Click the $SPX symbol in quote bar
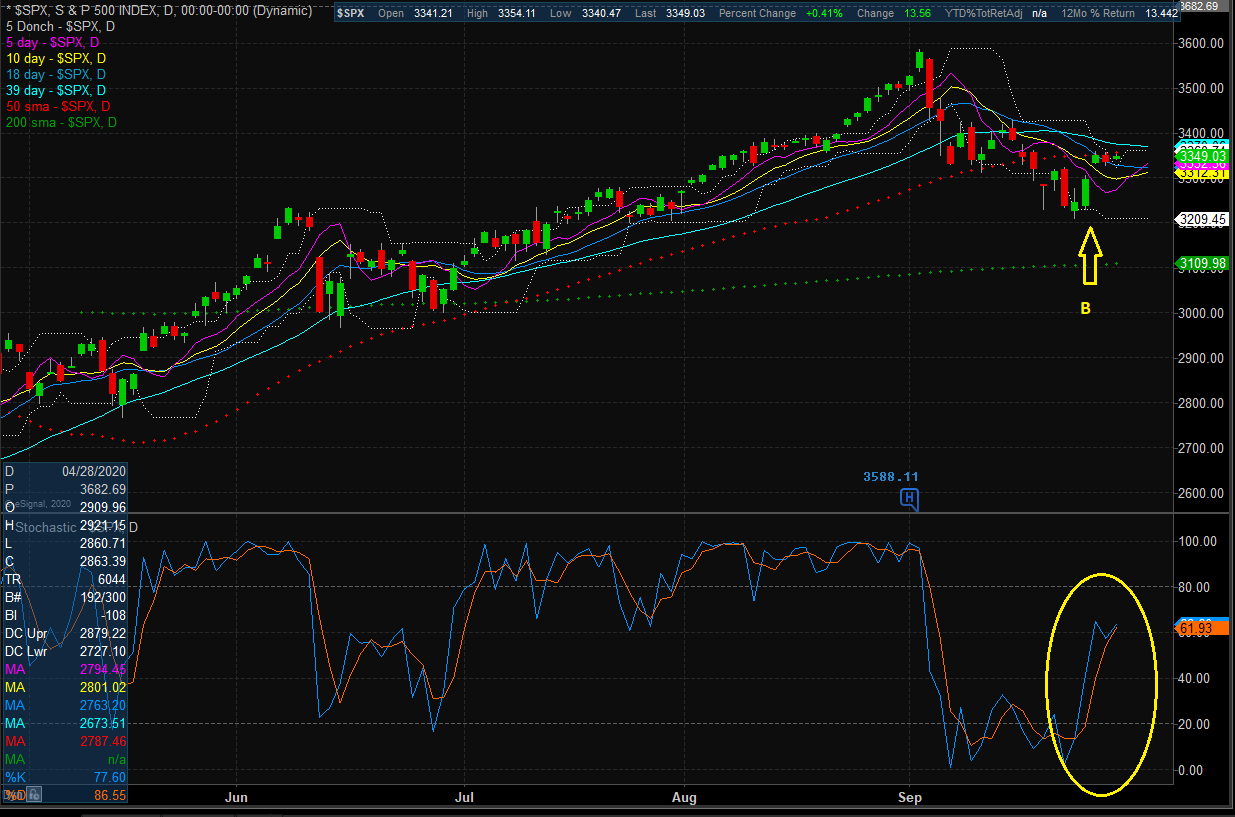Viewport: 1235px width, 817px height. pos(352,12)
